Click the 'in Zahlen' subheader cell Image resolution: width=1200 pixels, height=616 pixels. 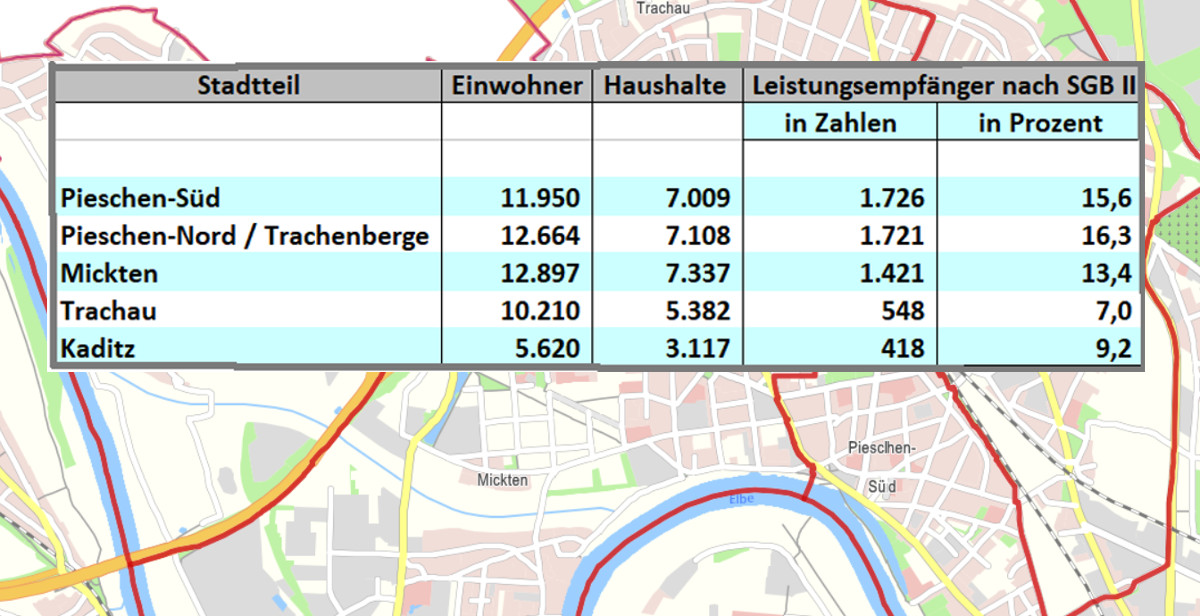click(840, 123)
